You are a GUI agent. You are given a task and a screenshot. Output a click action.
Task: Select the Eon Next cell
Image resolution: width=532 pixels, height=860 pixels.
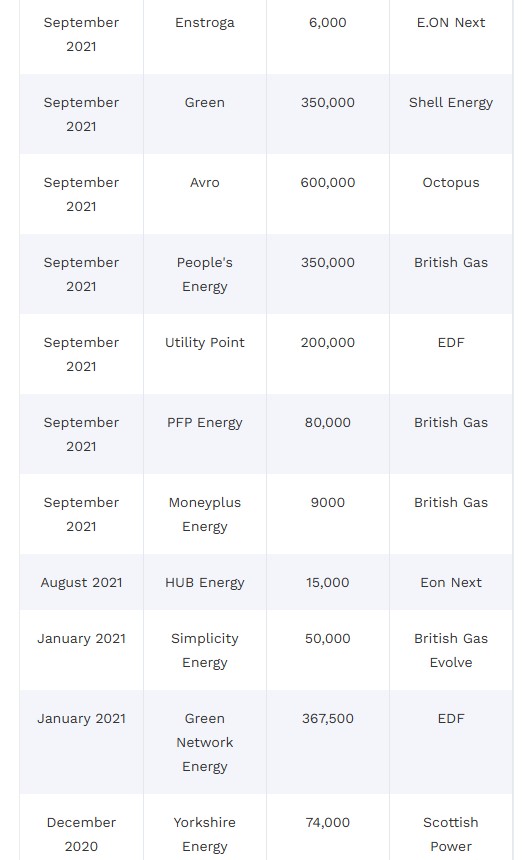(451, 582)
